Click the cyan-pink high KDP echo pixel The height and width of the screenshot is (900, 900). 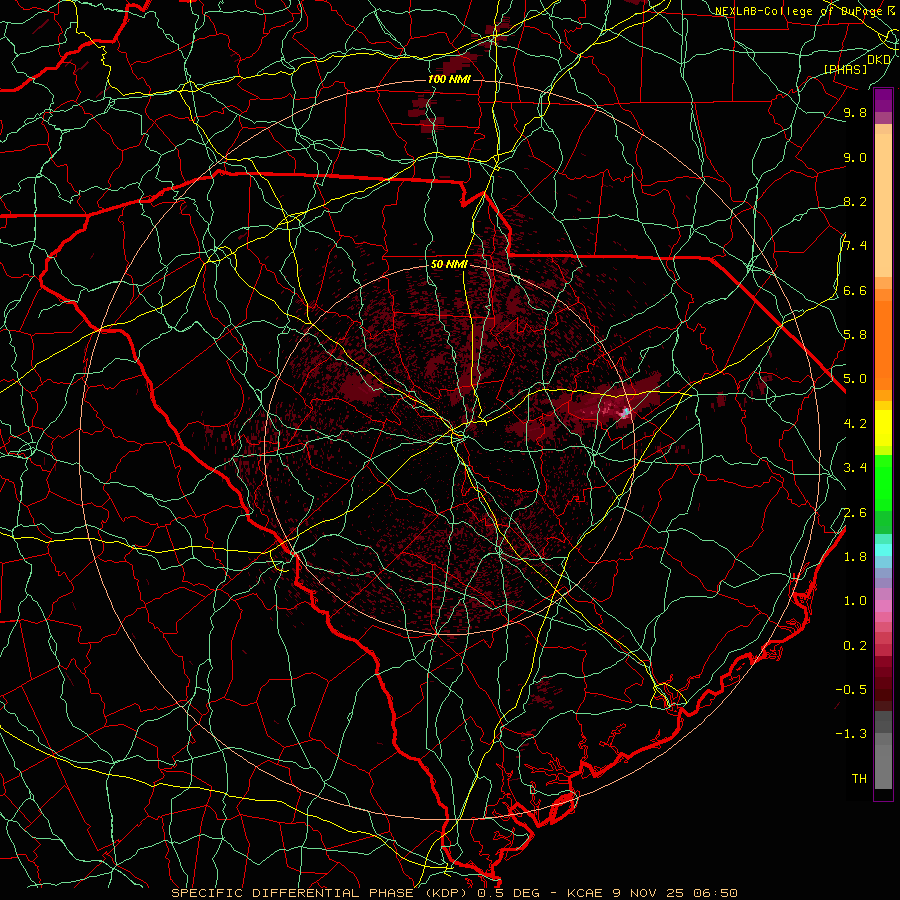(x=626, y=412)
